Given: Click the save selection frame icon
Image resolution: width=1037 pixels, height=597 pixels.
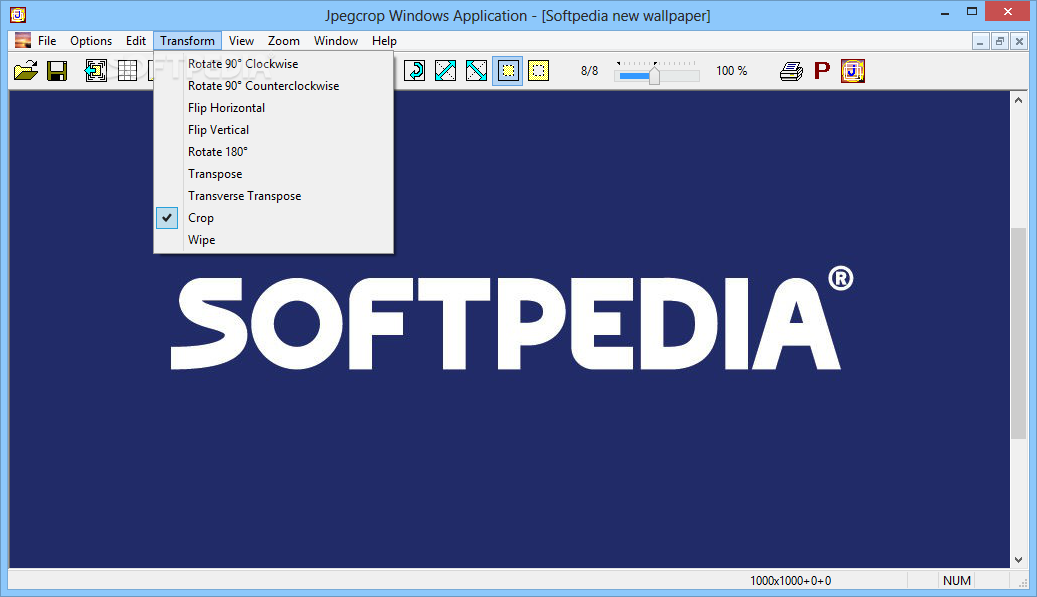Looking at the screenshot, I should tap(96, 71).
